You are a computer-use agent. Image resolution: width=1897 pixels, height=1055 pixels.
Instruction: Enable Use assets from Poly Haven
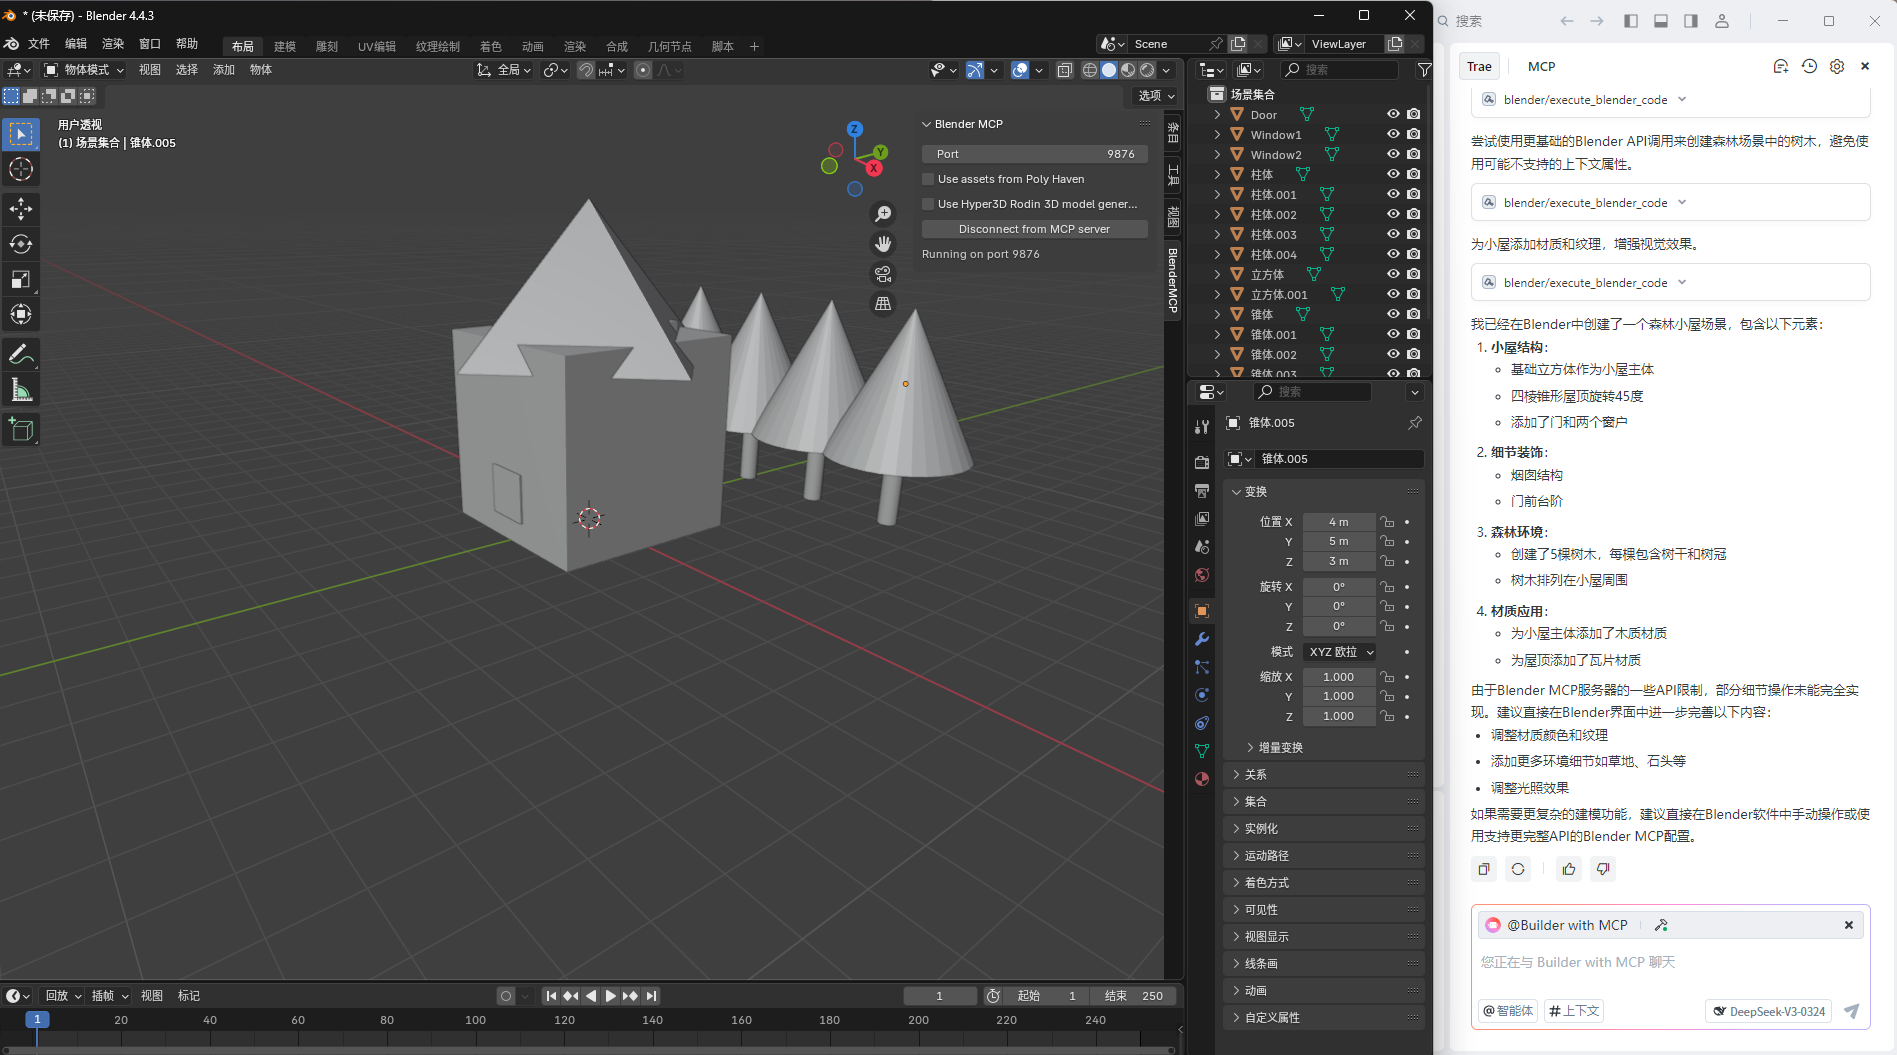click(x=928, y=179)
